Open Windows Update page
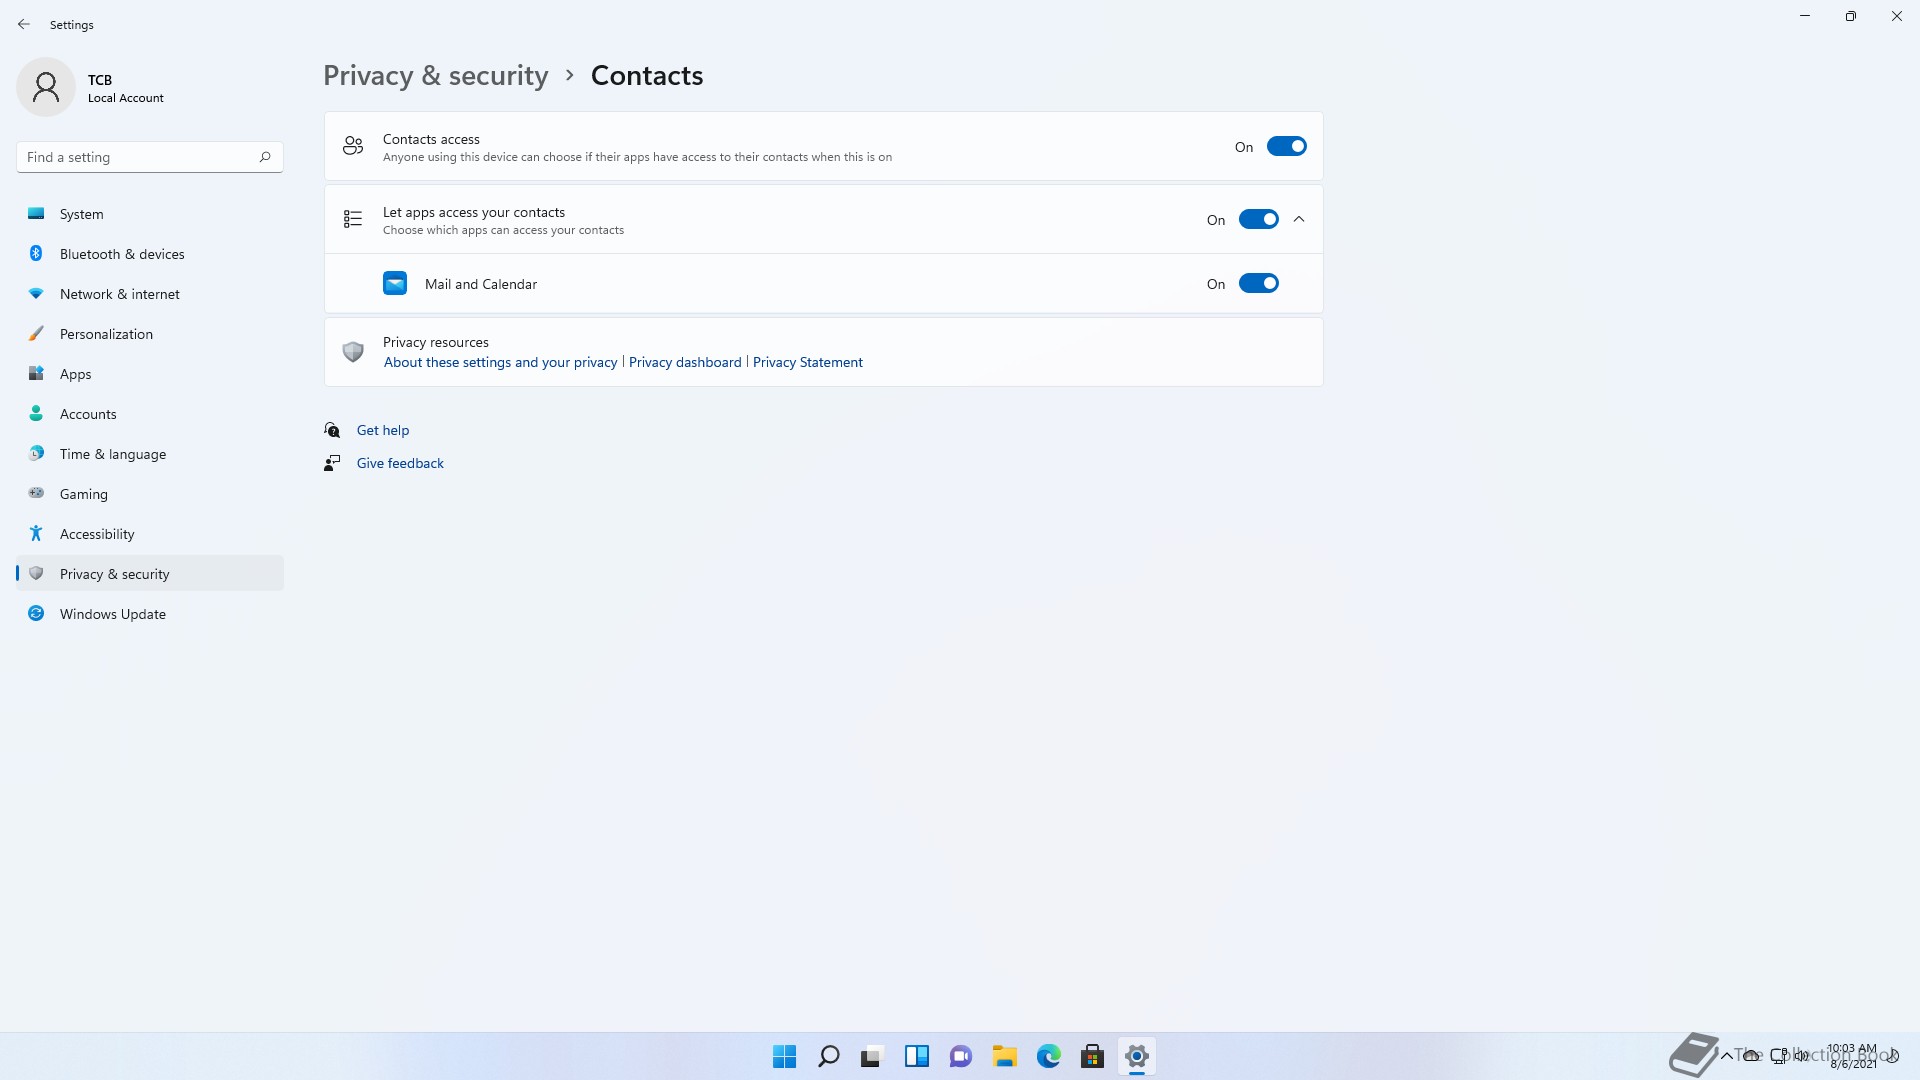The image size is (1920, 1080). 150,614
